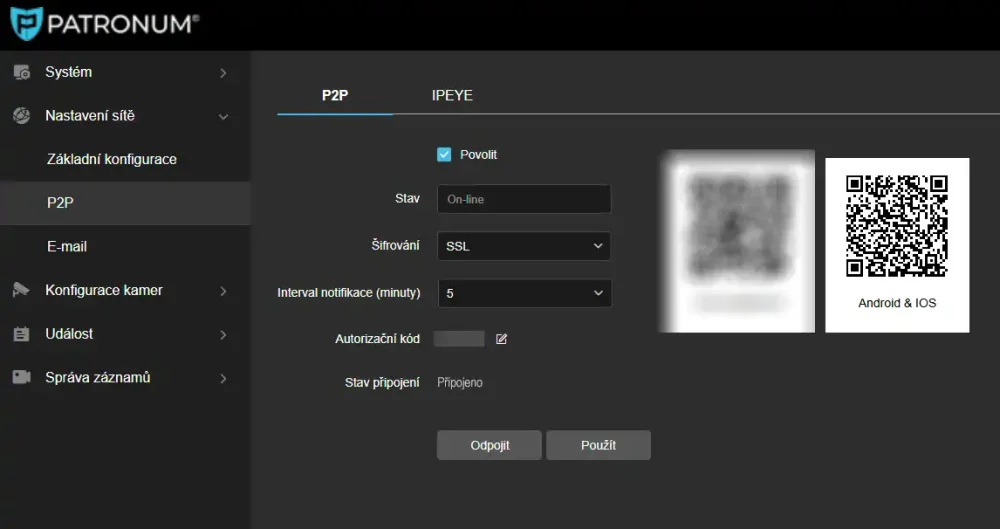Expand the Správa záznamů chevron

pyautogui.click(x=223, y=378)
